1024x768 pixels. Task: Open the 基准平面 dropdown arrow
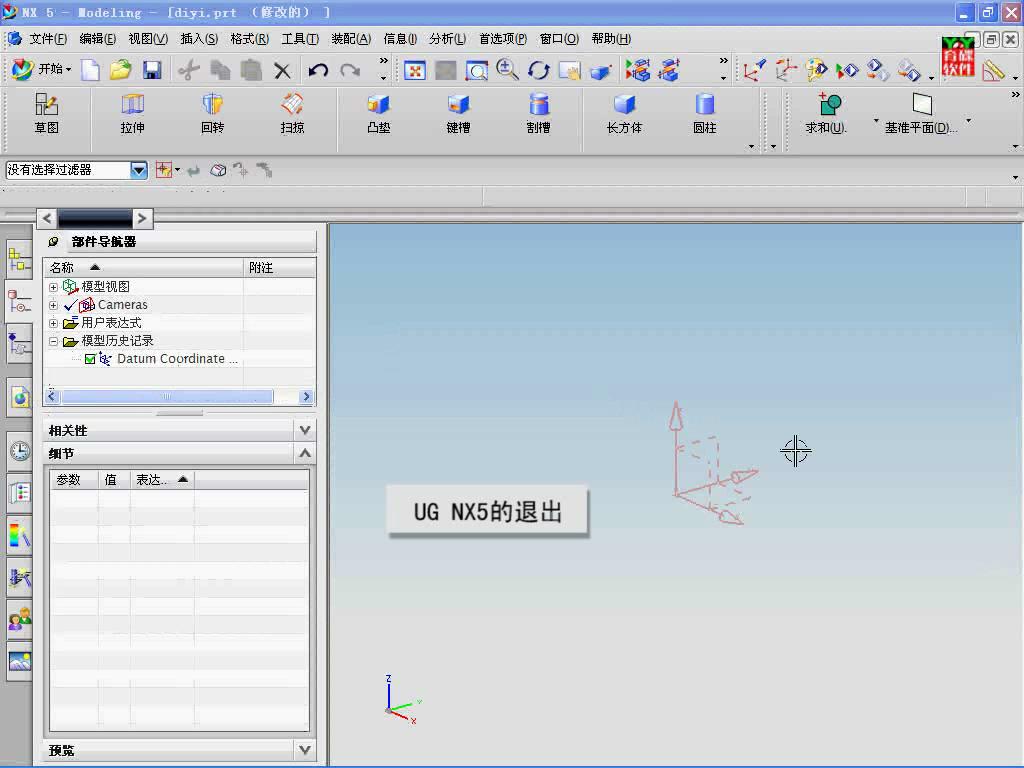pyautogui.click(x=968, y=121)
